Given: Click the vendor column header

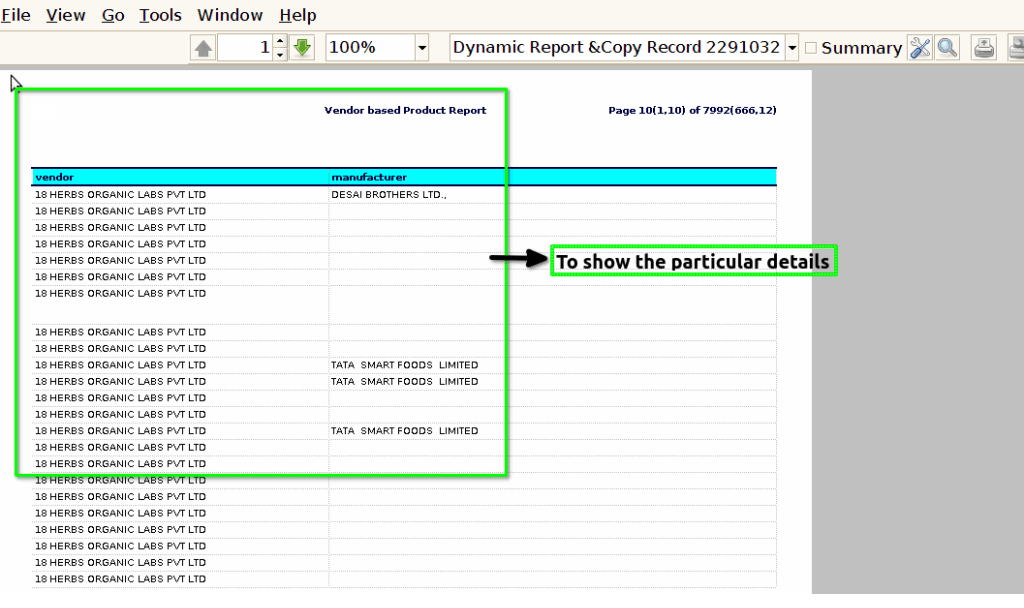Looking at the screenshot, I should 180,177.
